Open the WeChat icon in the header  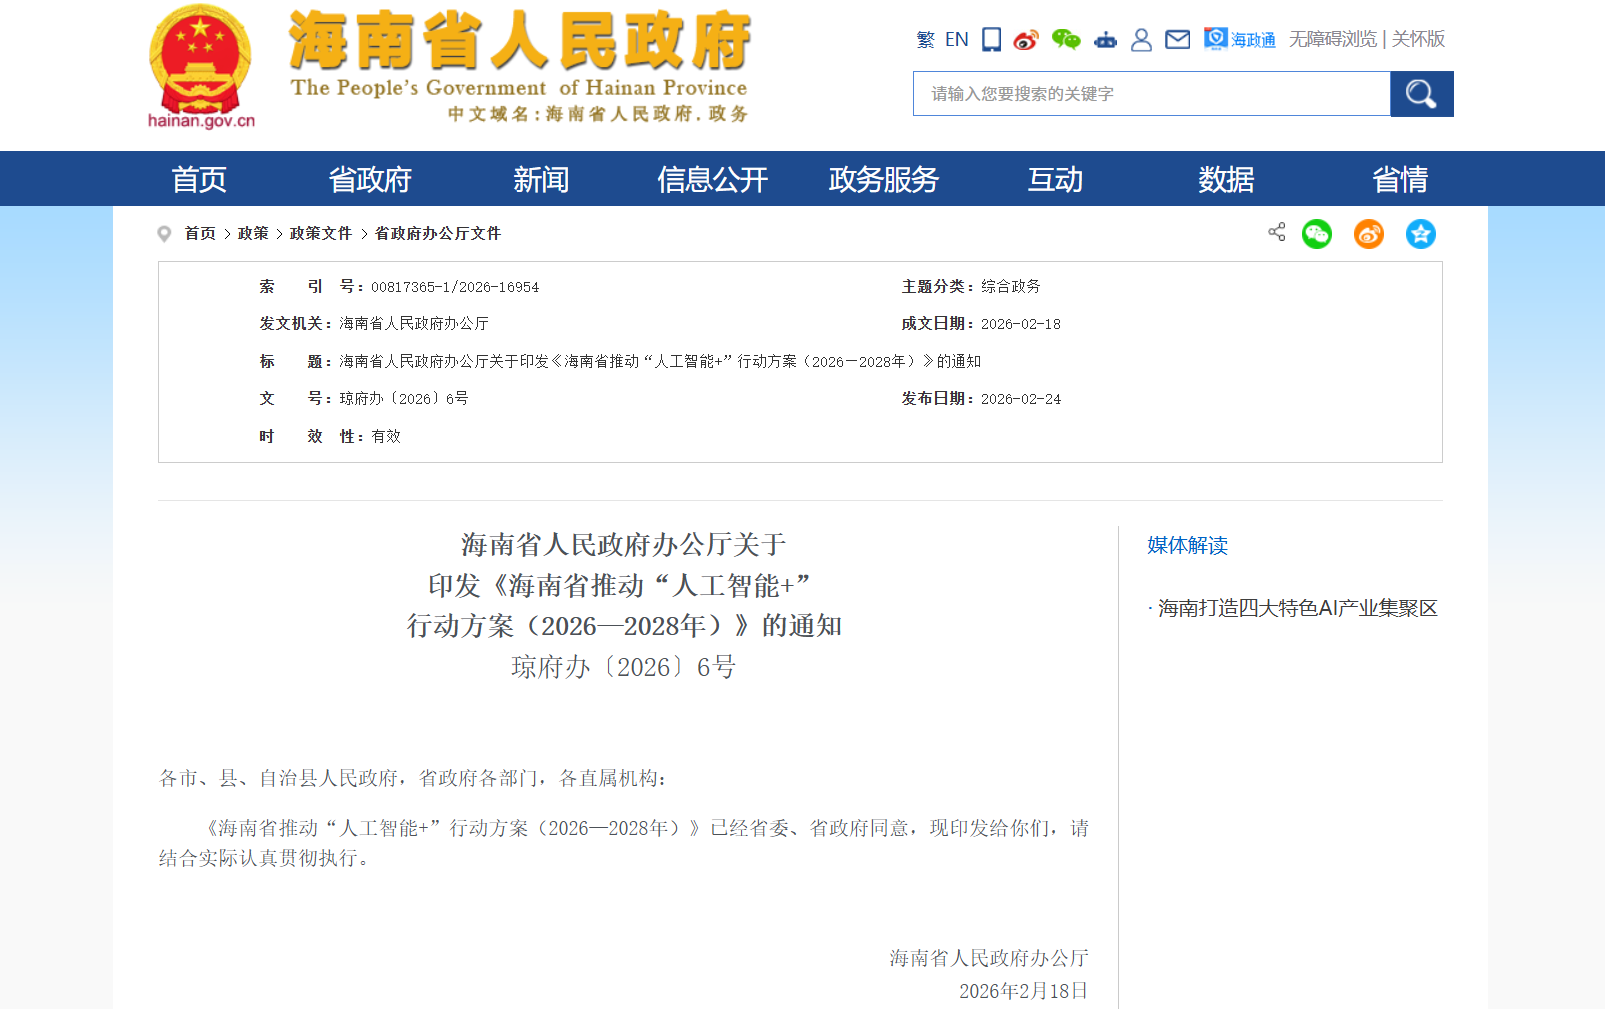pos(1065,39)
